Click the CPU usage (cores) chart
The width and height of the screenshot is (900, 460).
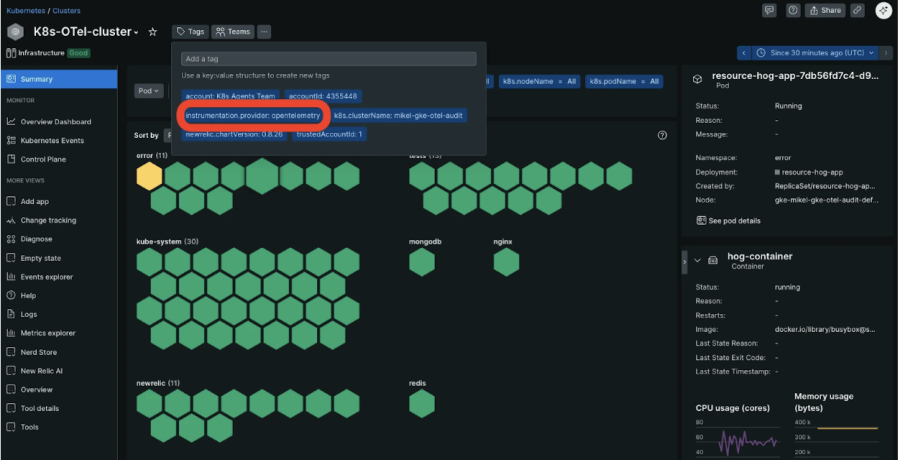coord(738,438)
